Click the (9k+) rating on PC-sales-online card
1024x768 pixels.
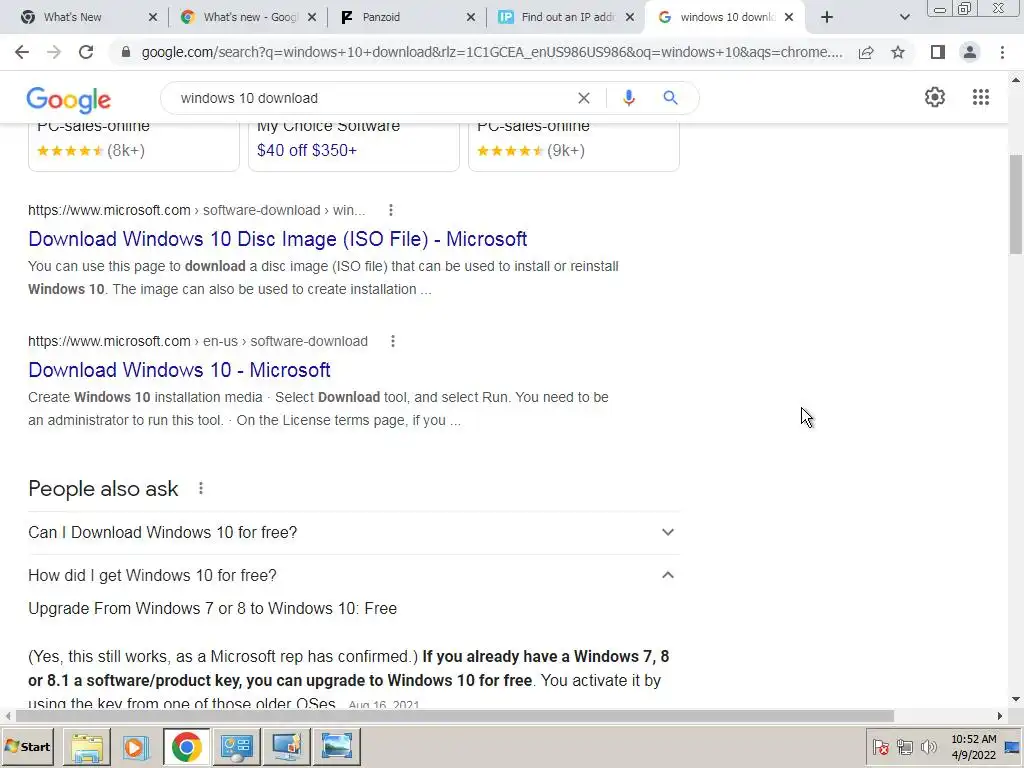566,150
